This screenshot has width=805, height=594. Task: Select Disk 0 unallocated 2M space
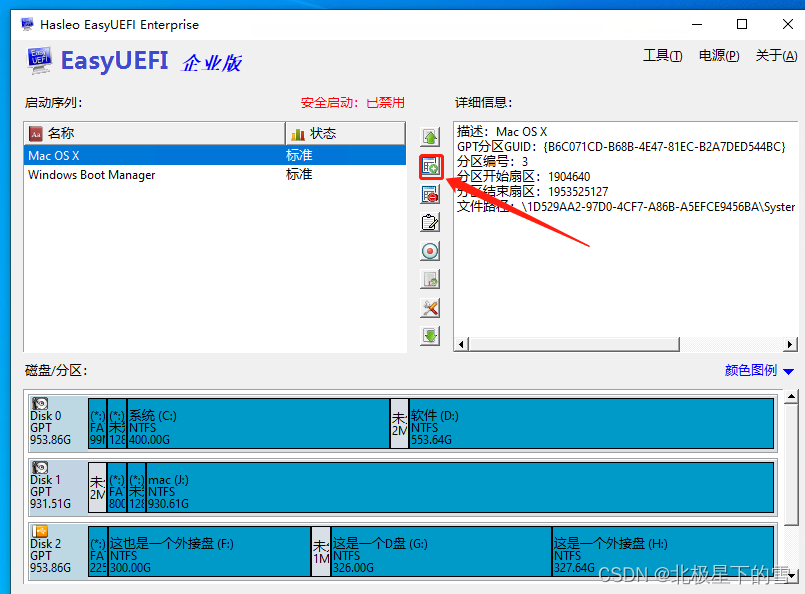pyautogui.click(x=399, y=424)
